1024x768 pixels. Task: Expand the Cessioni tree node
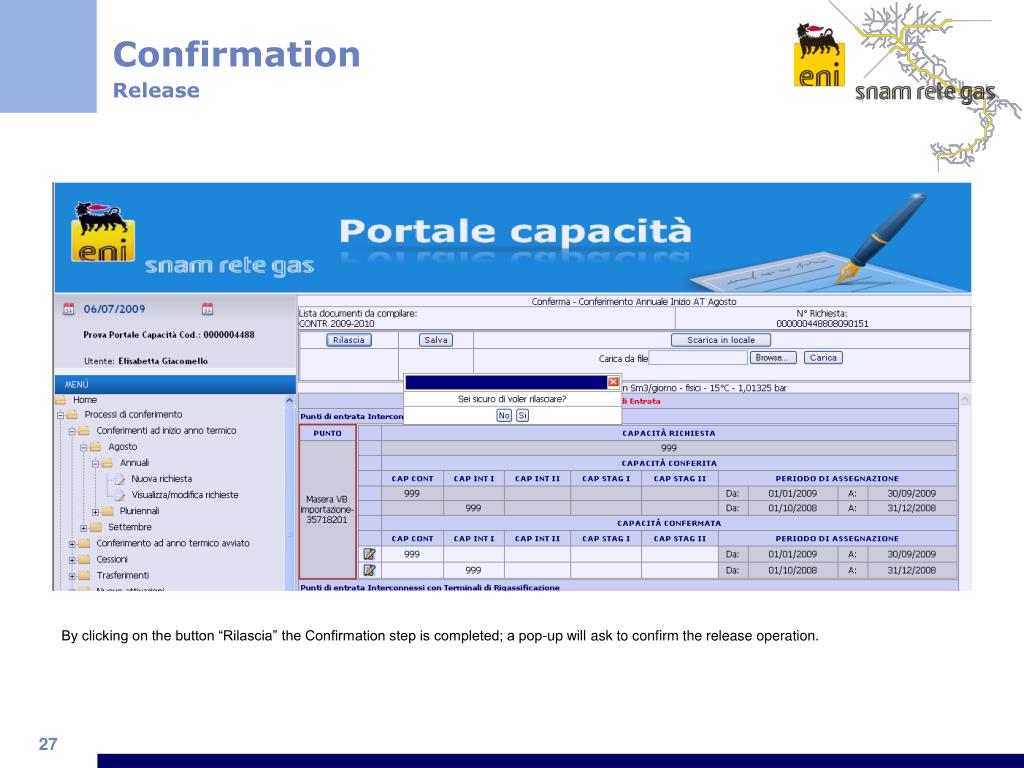point(72,560)
